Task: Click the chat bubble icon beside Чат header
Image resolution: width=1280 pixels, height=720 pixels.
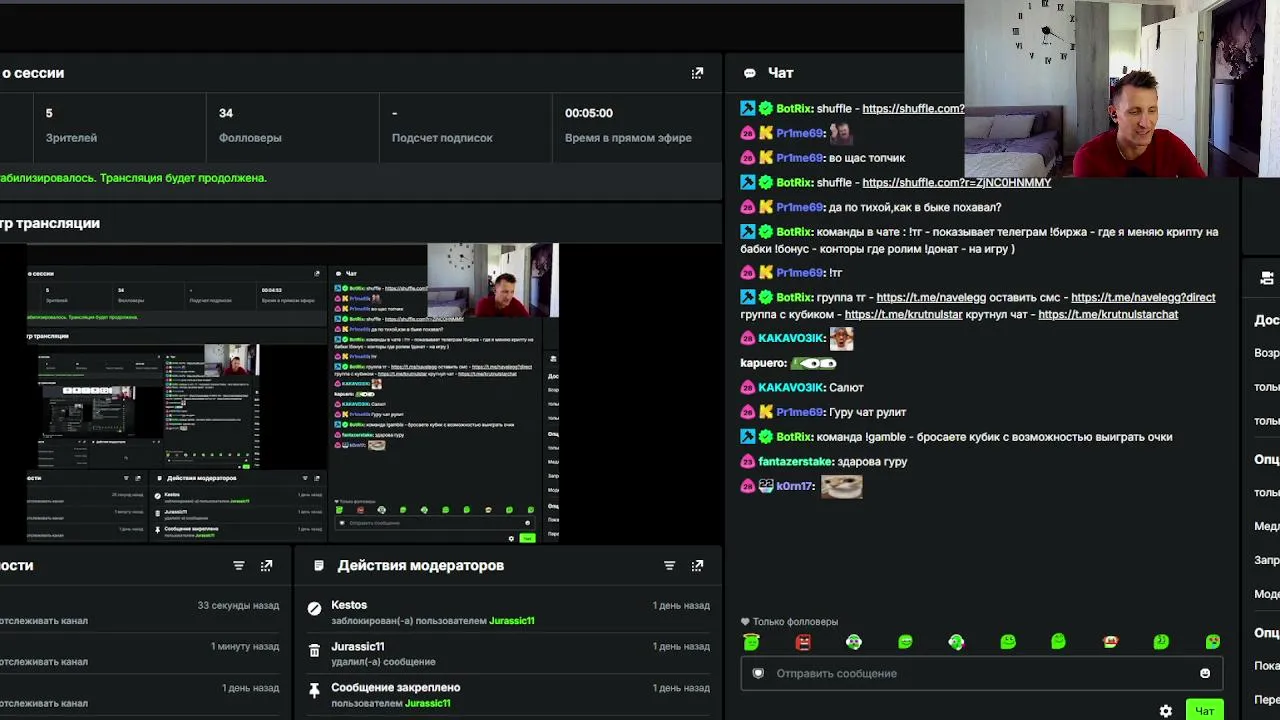Action: tap(749, 73)
